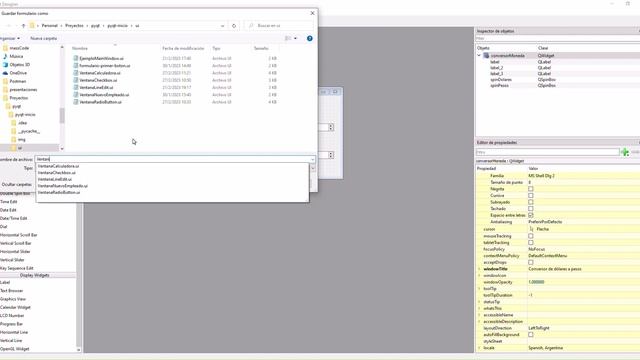The width and height of the screenshot is (640, 360).
Task: Navigate to Personal in the breadcrumb path
Action: coord(49,26)
